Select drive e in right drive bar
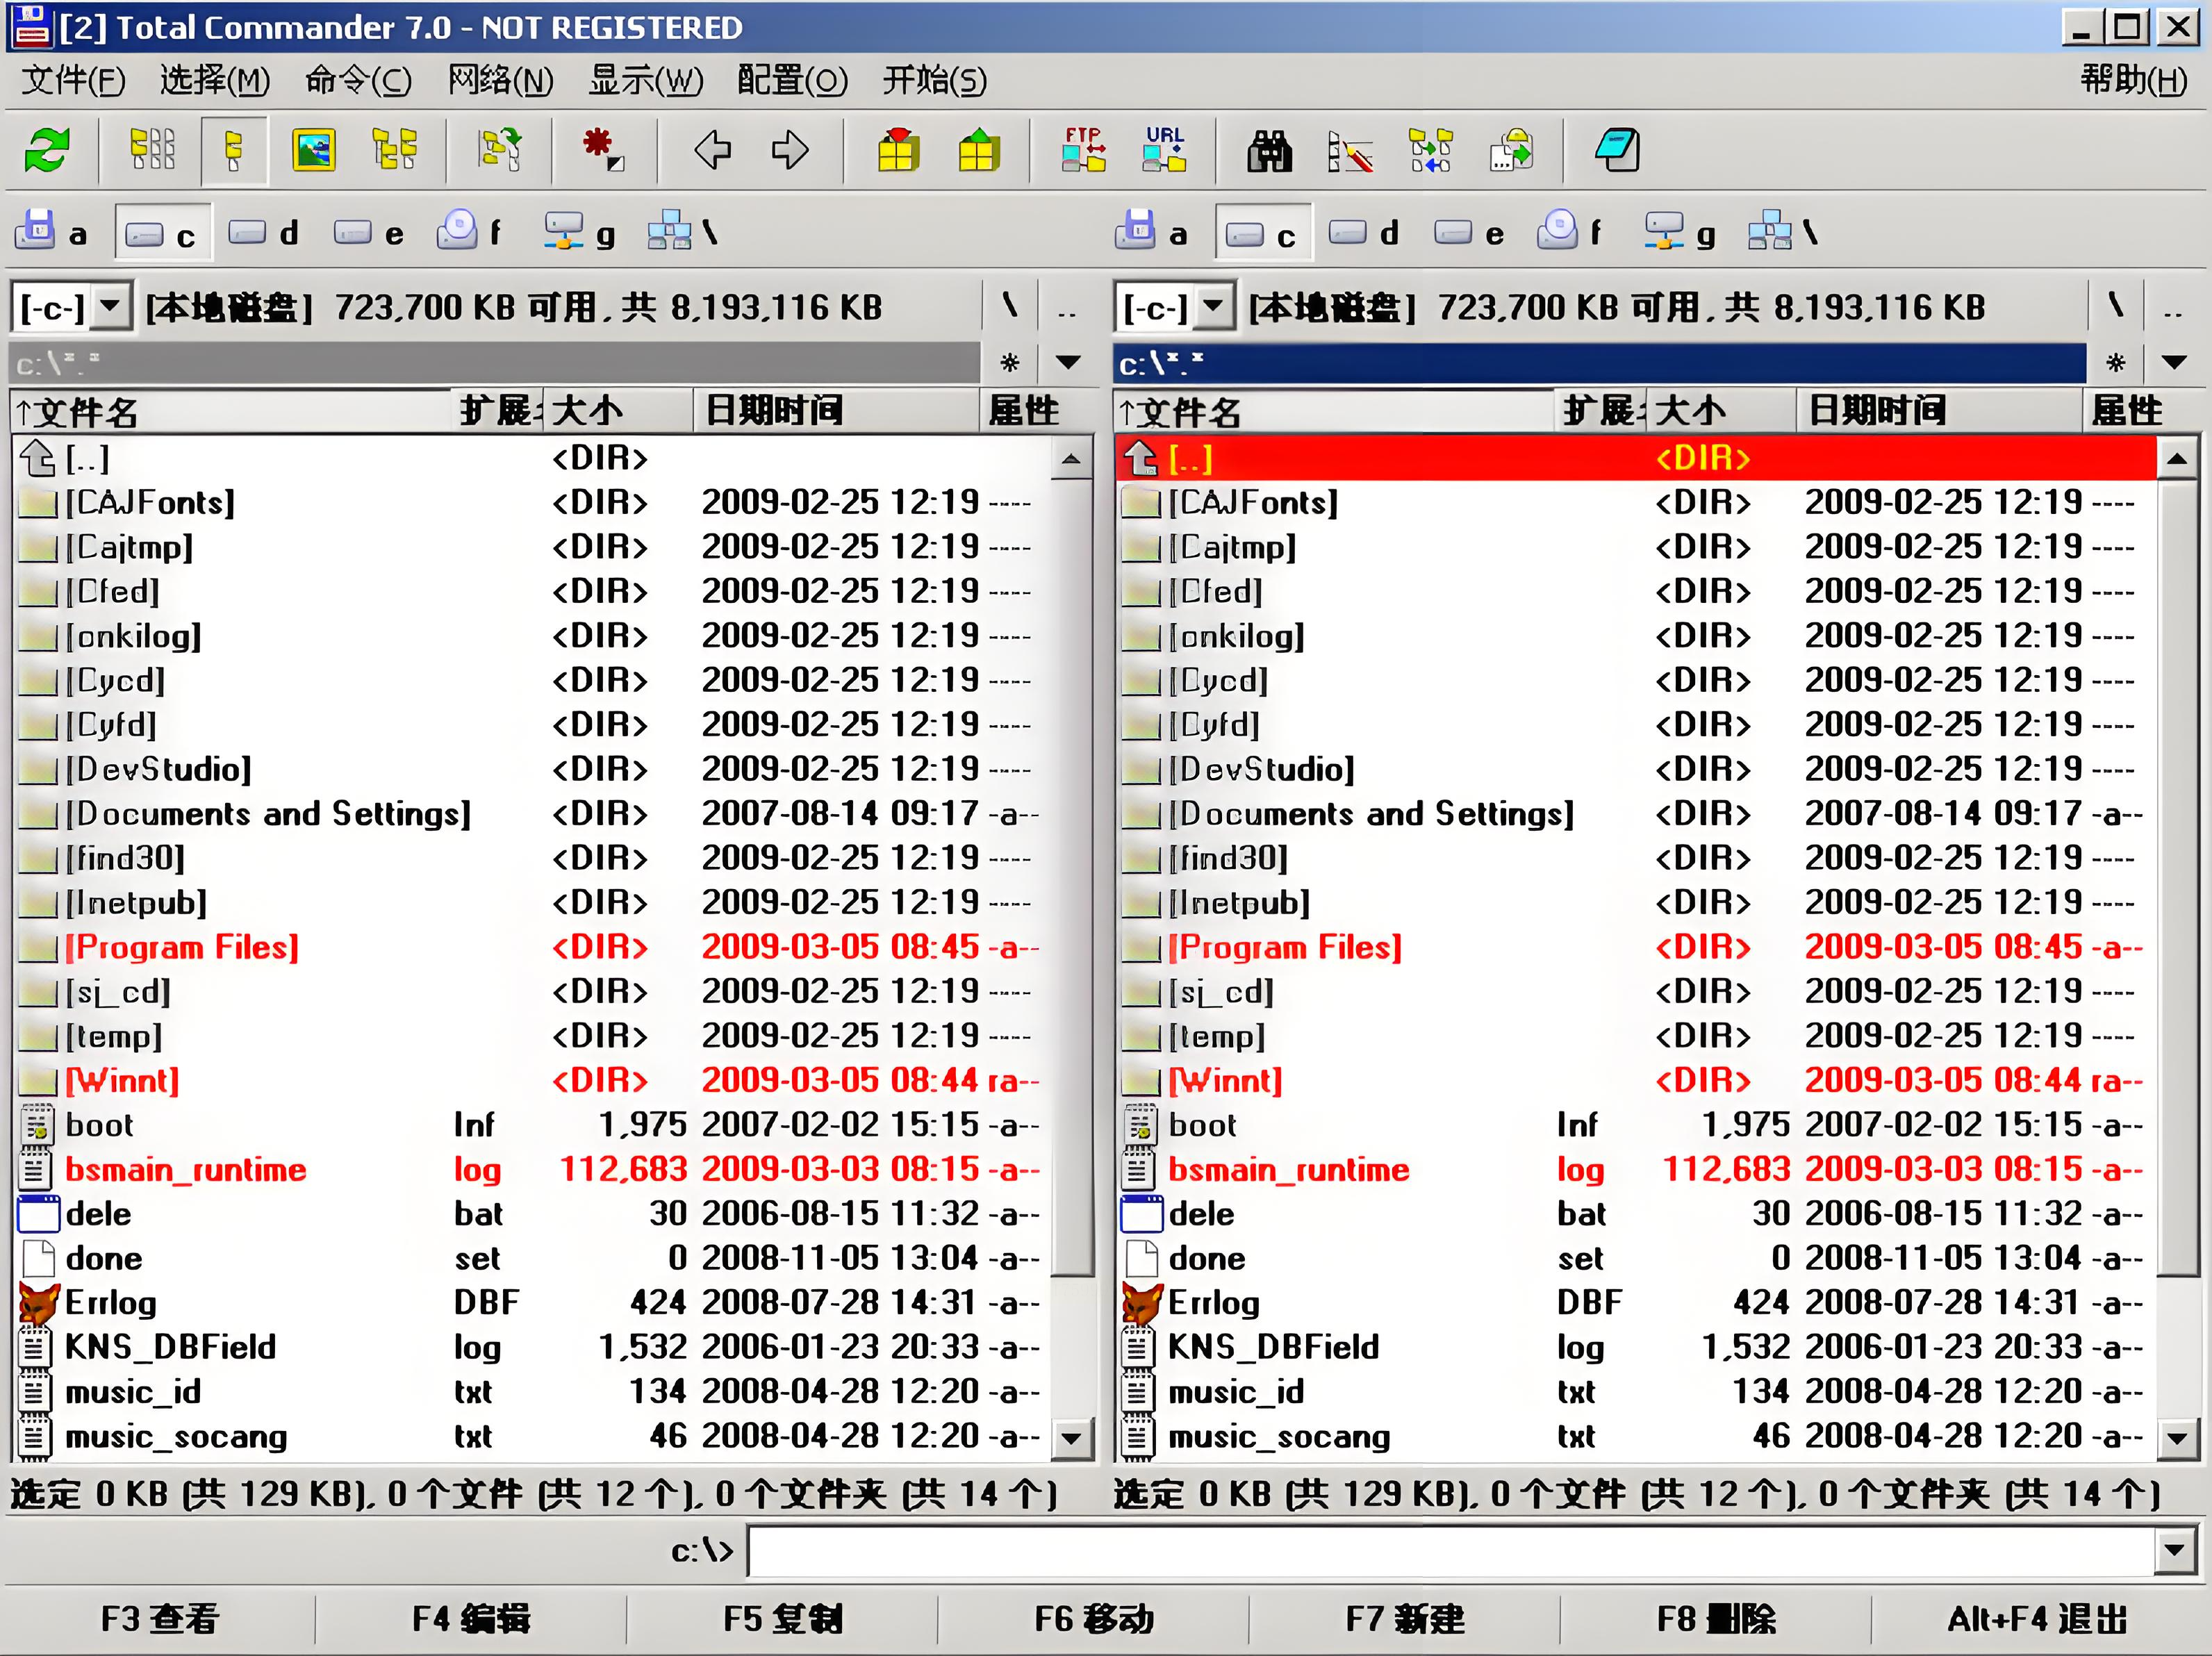Viewport: 2212px width, 1656px height. tap(1469, 234)
